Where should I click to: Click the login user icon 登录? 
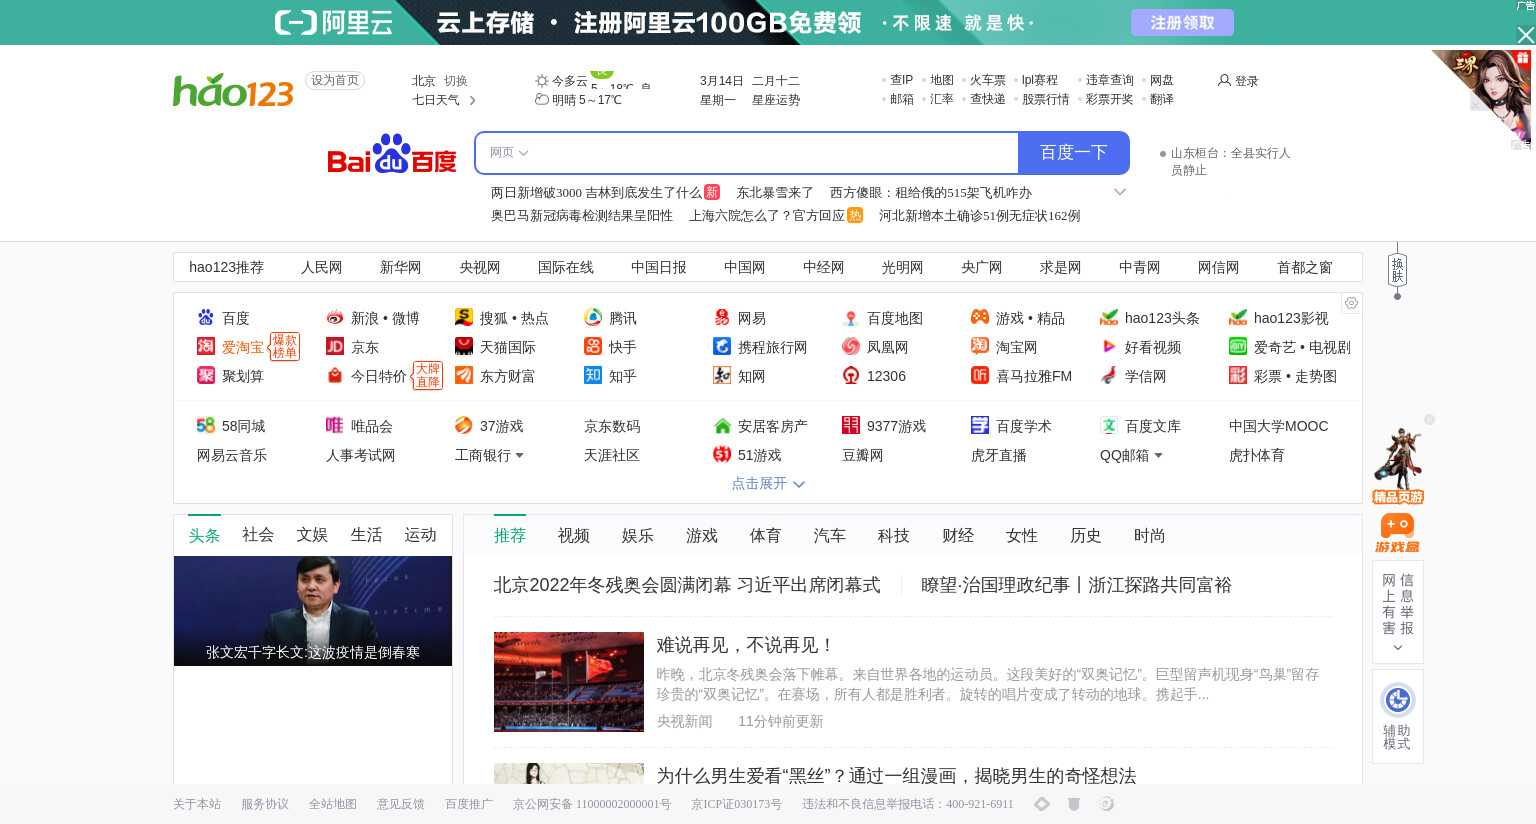[1224, 80]
